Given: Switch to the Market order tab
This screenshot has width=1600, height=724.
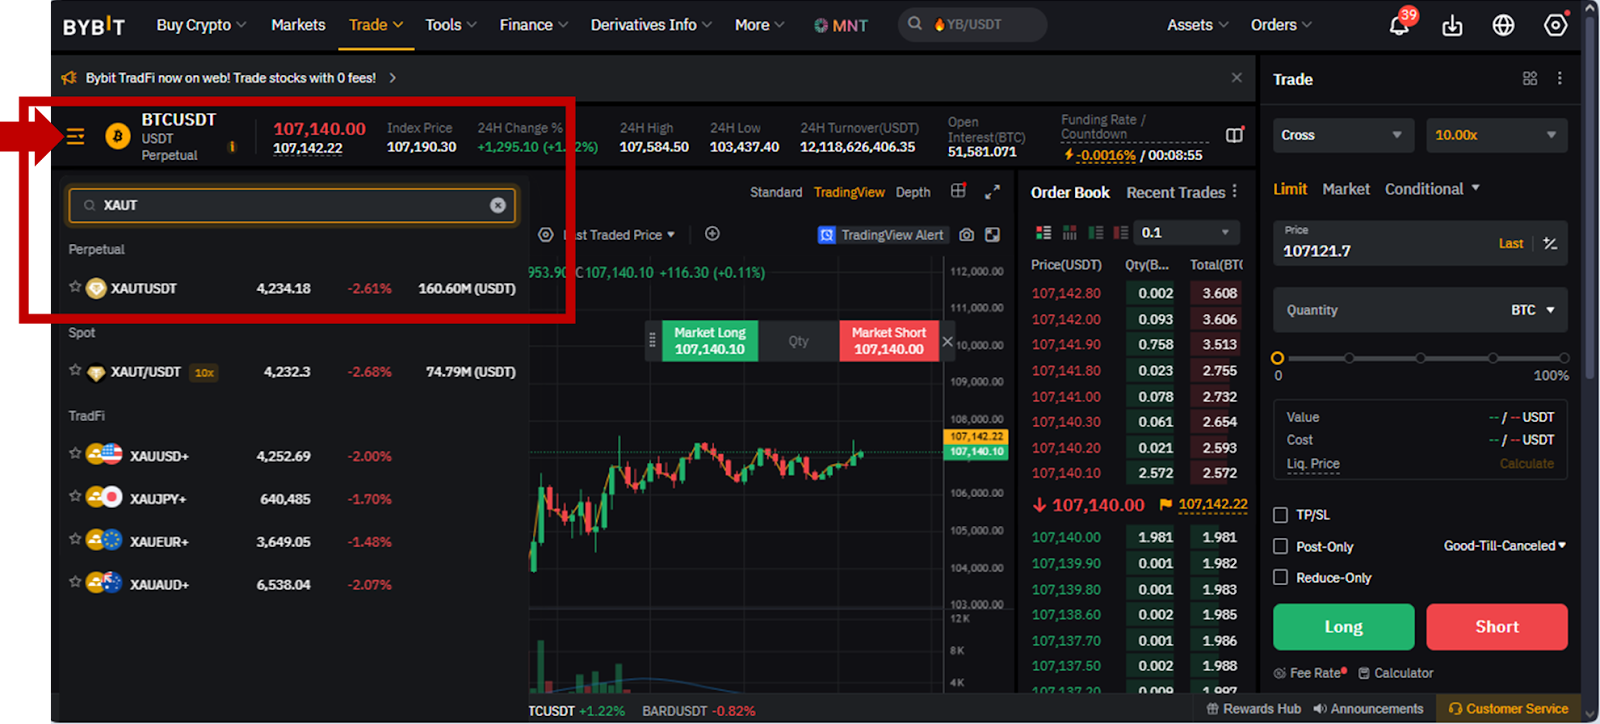Looking at the screenshot, I should pos(1346,189).
